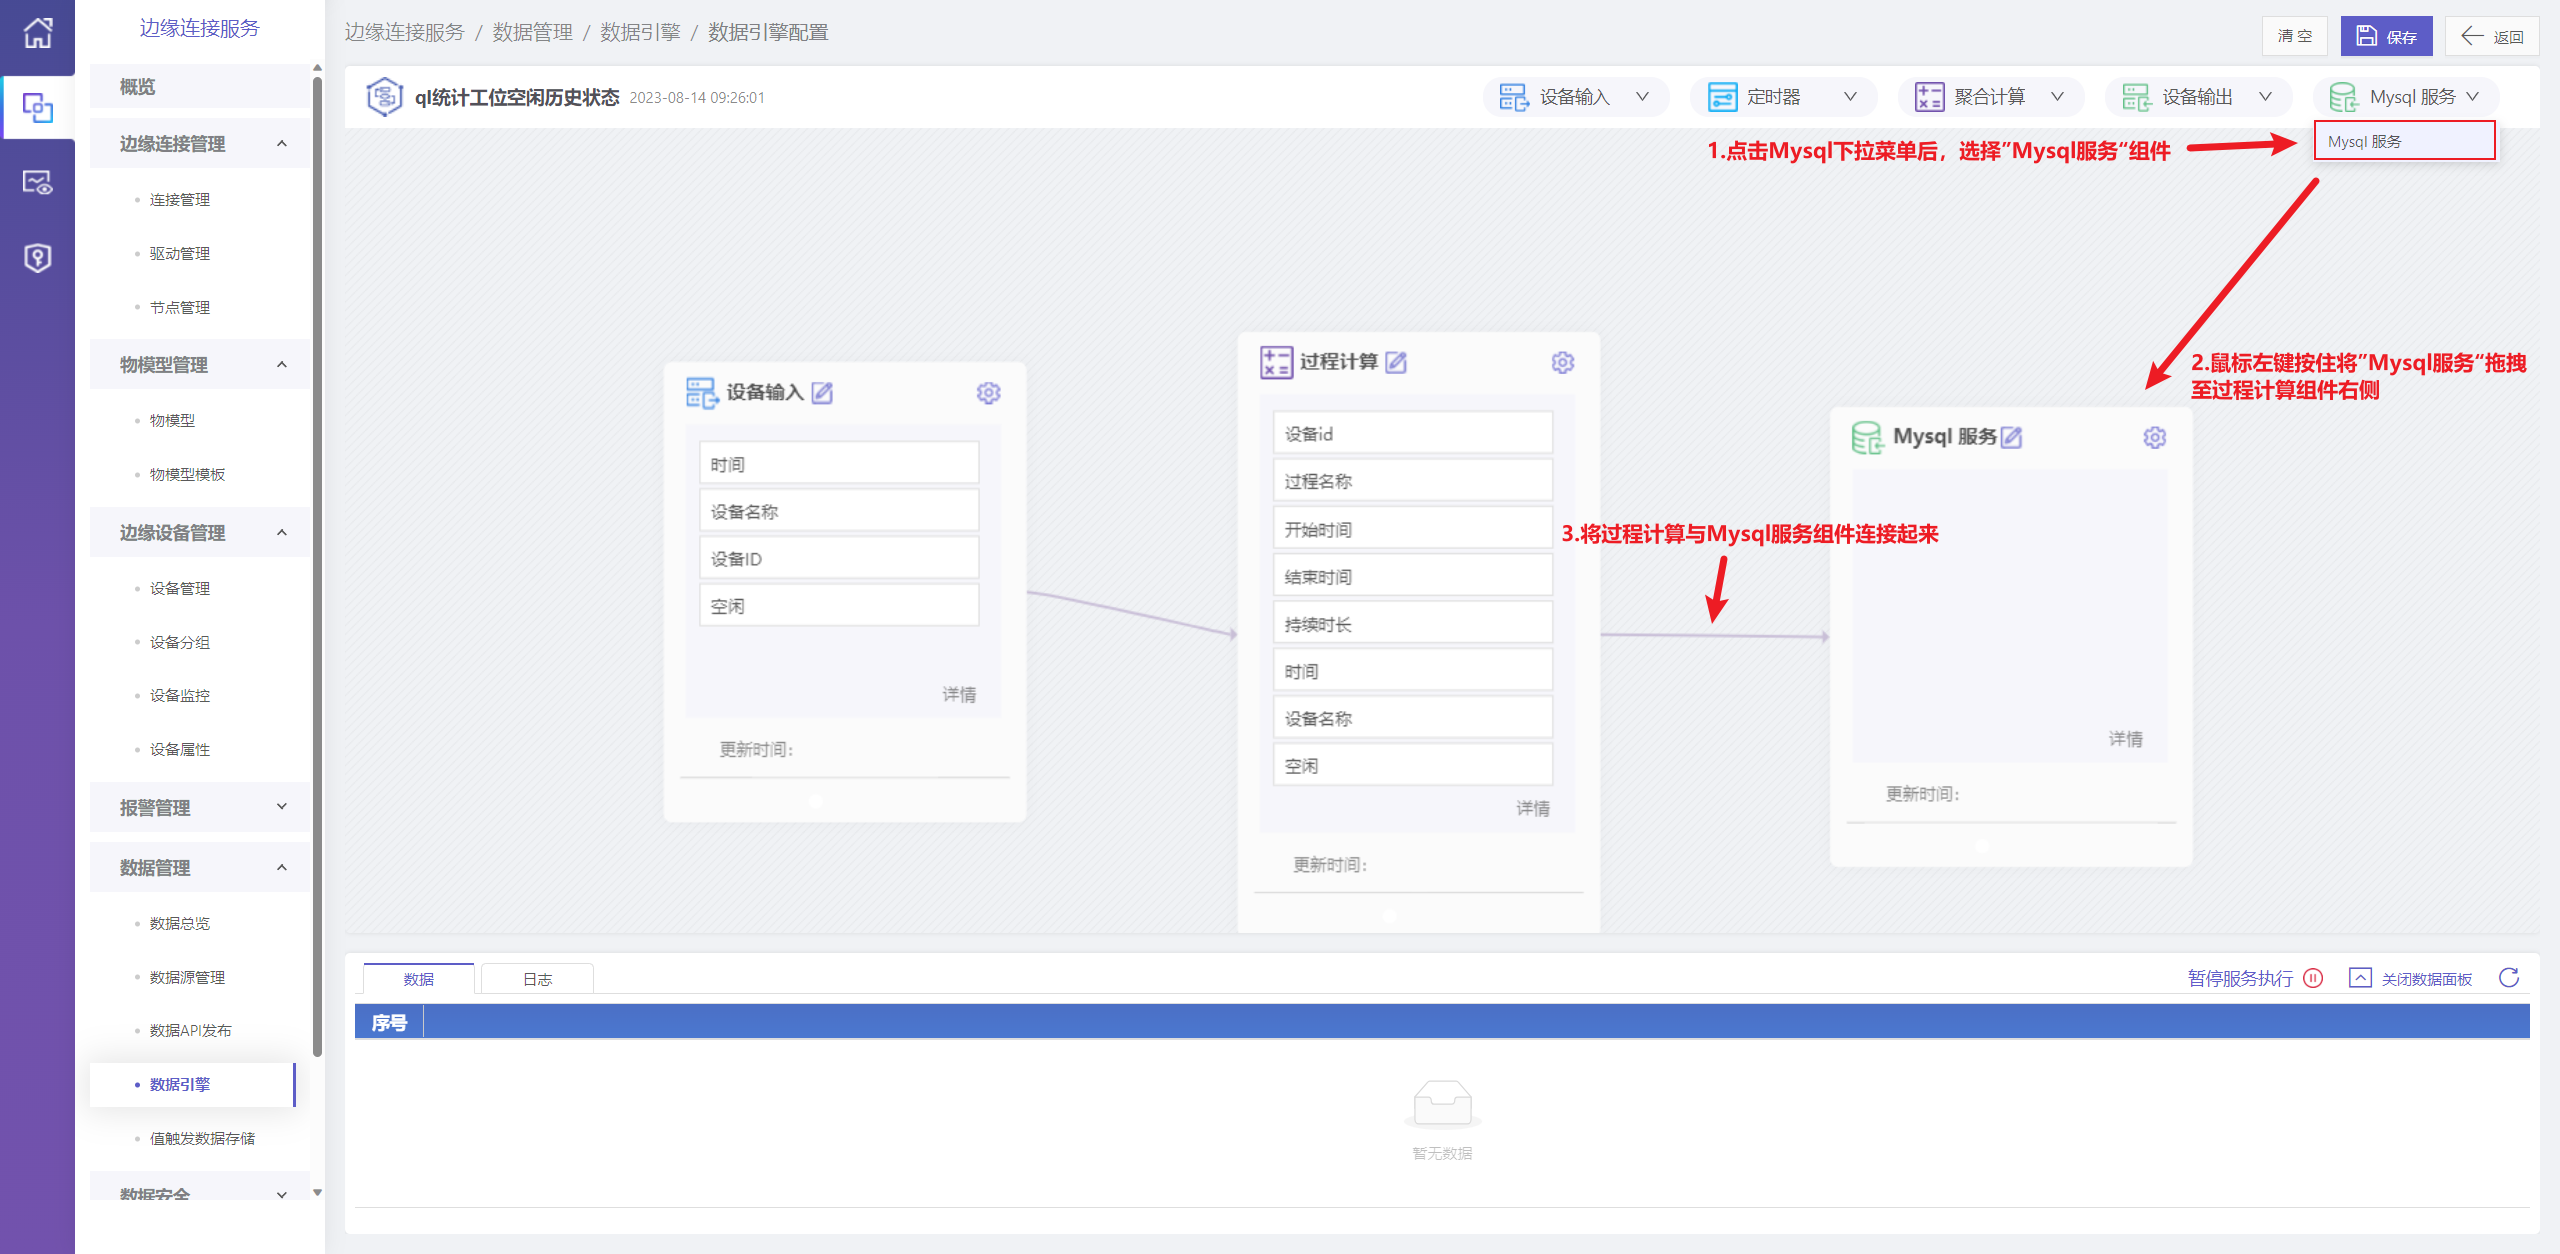Select the Mysql 服务 dropdown menu item
The width and height of the screenshot is (2560, 1254).
[2404, 141]
